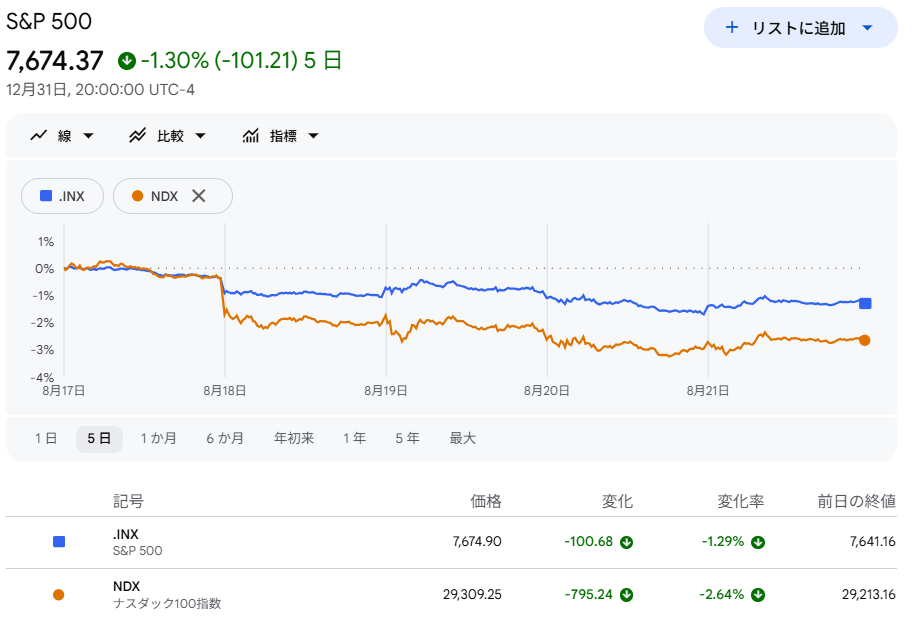Click the main price 7,674.37
Image resolution: width=919 pixels, height=618 pixels.
click(x=55, y=60)
